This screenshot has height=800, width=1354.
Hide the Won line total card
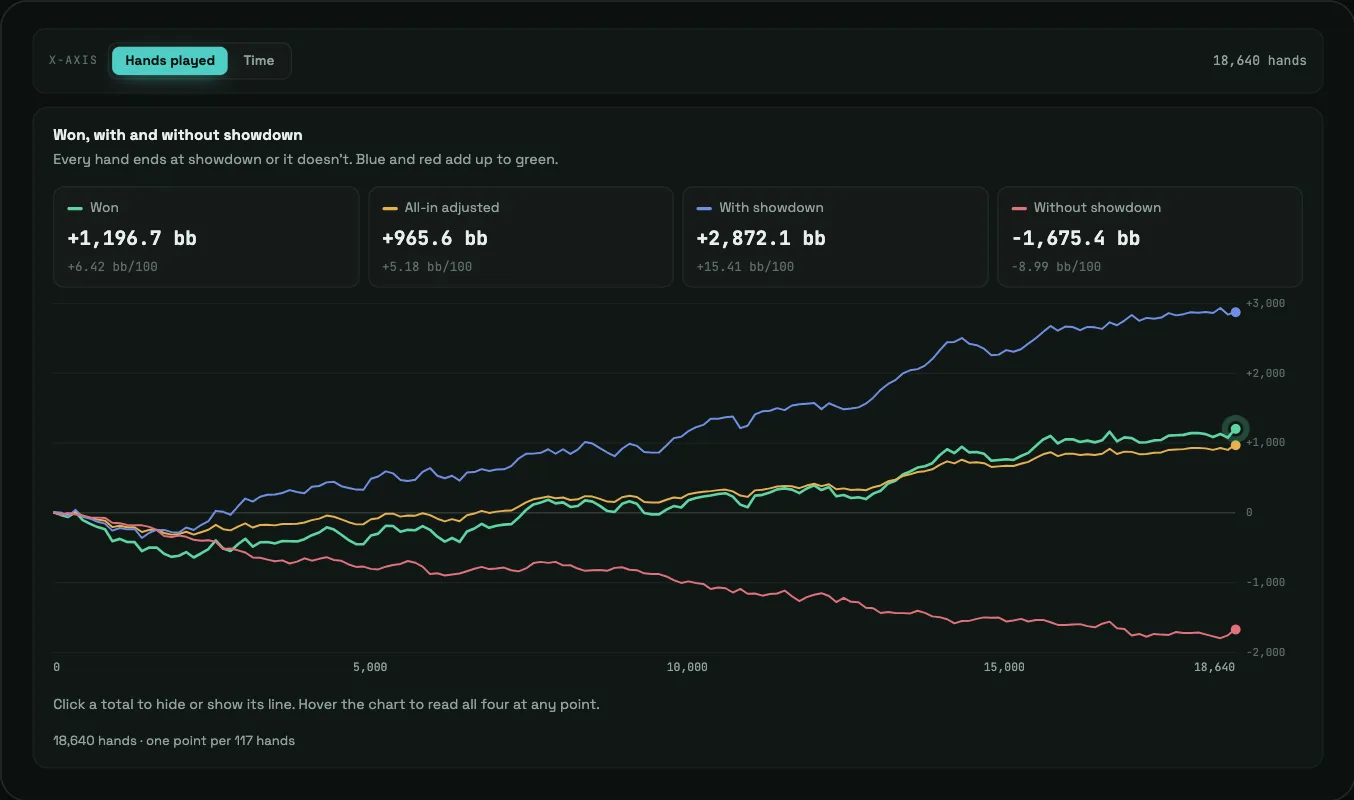click(206, 237)
